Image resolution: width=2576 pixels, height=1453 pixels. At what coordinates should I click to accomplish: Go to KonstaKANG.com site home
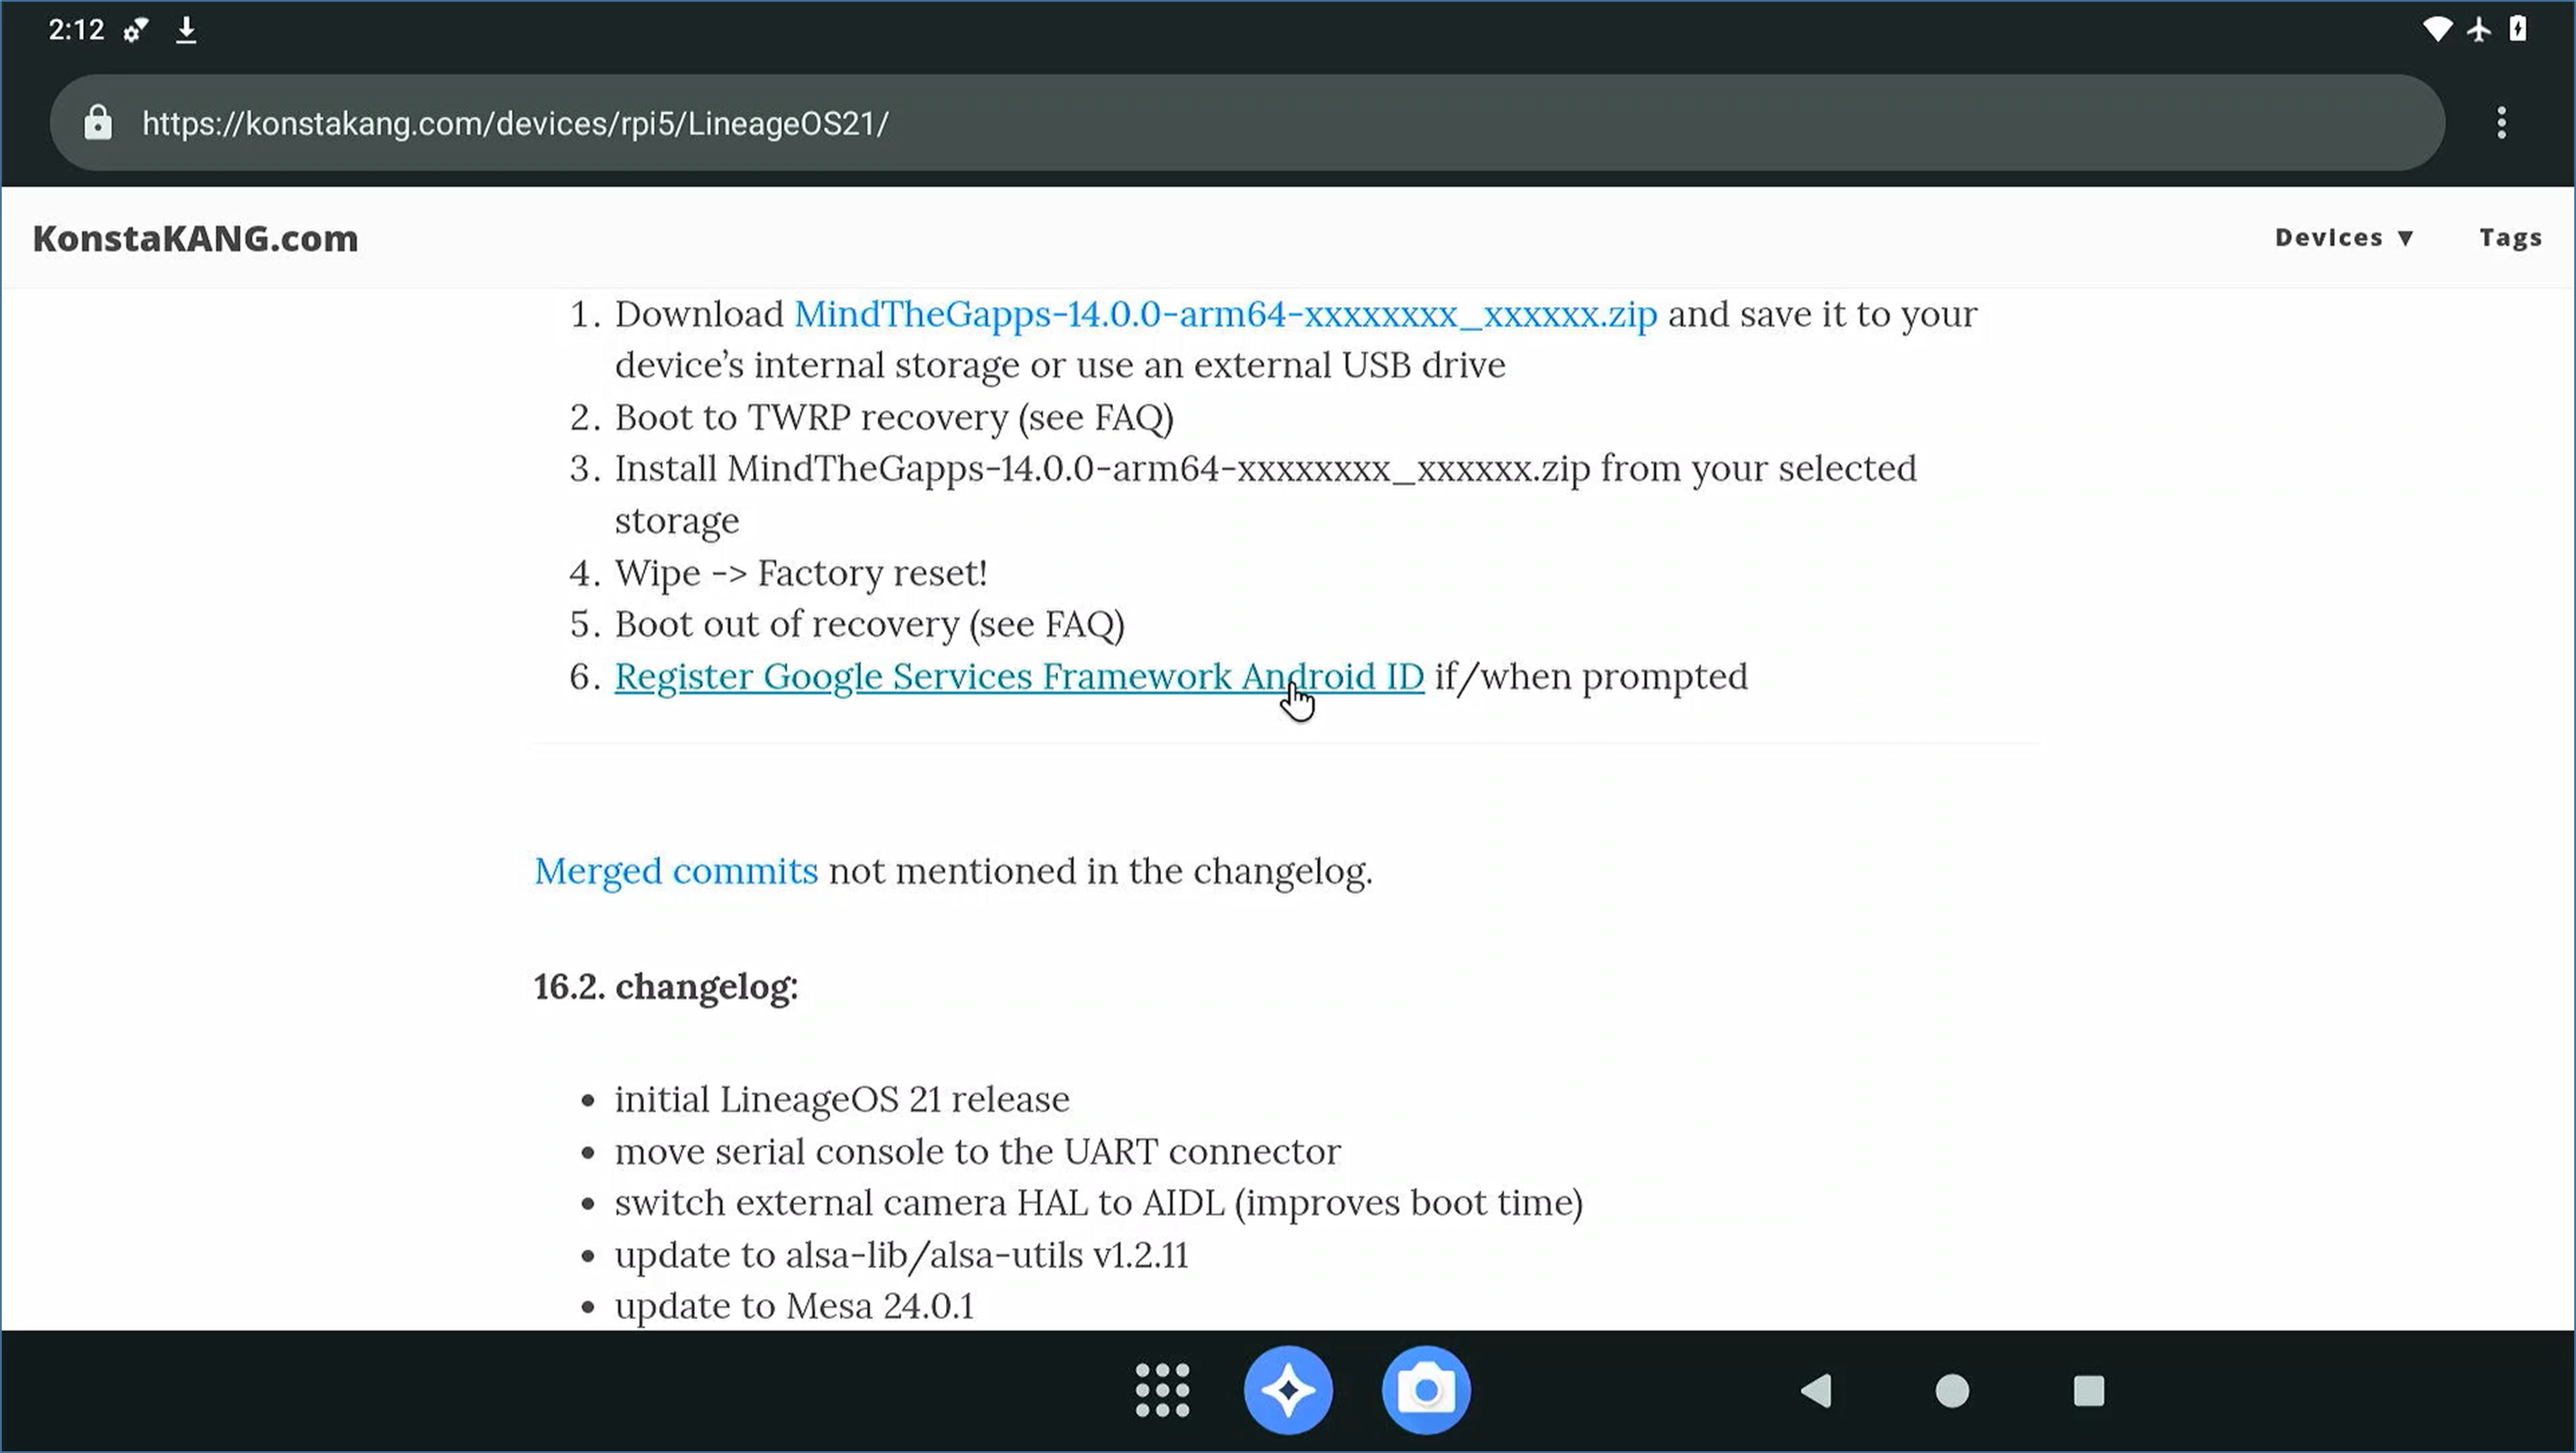coord(195,239)
